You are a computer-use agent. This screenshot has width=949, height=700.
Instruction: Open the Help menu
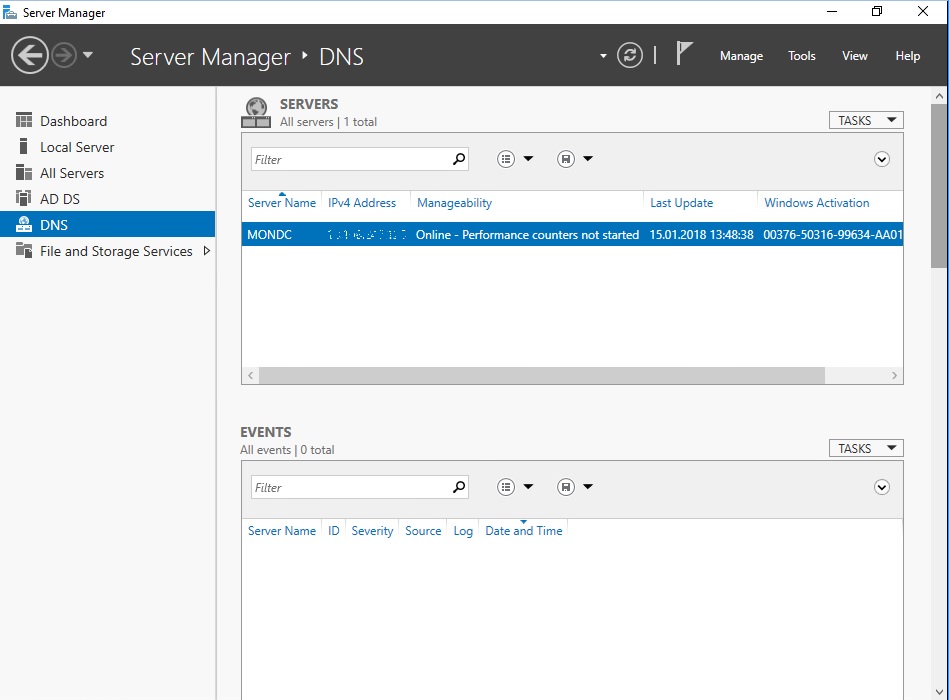click(907, 56)
